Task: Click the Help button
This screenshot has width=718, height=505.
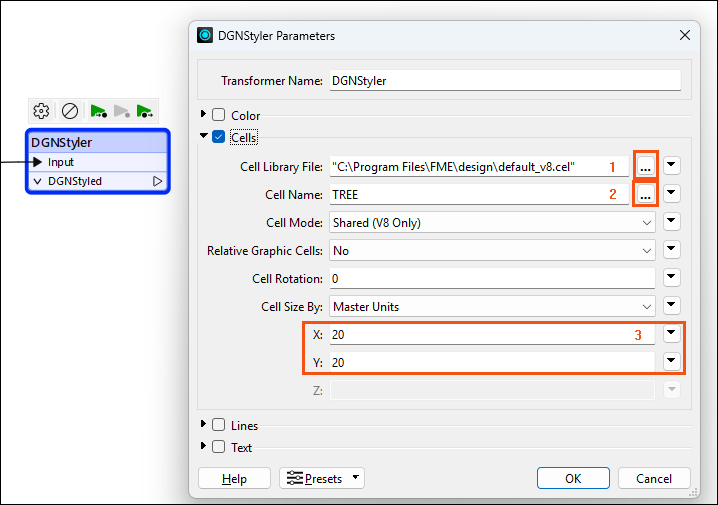Action: coord(234,478)
